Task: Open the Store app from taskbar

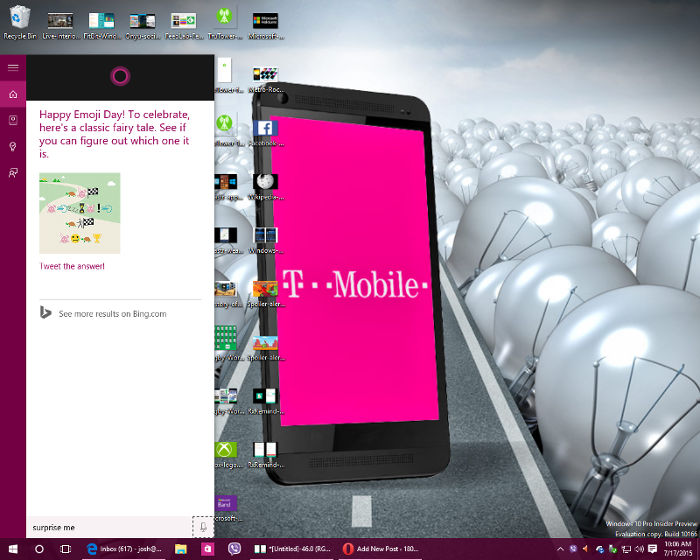Action: pyautogui.click(x=207, y=549)
